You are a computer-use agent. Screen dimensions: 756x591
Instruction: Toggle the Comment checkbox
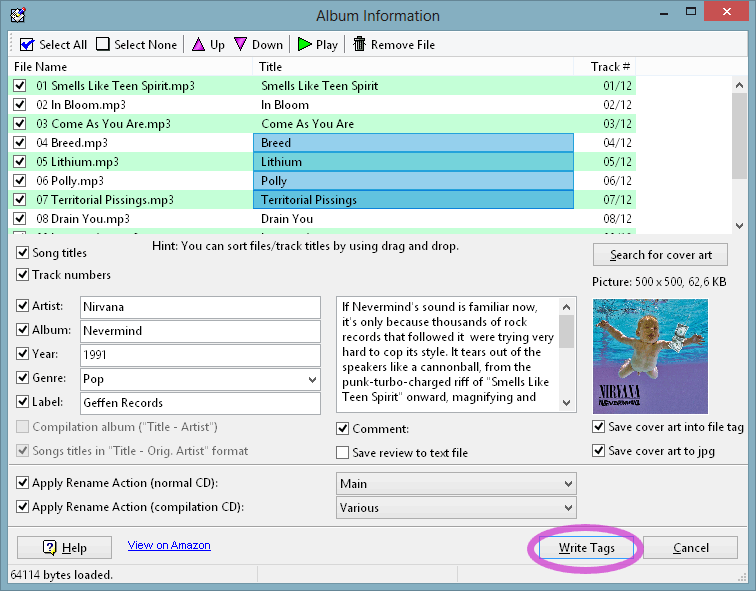[343, 429]
